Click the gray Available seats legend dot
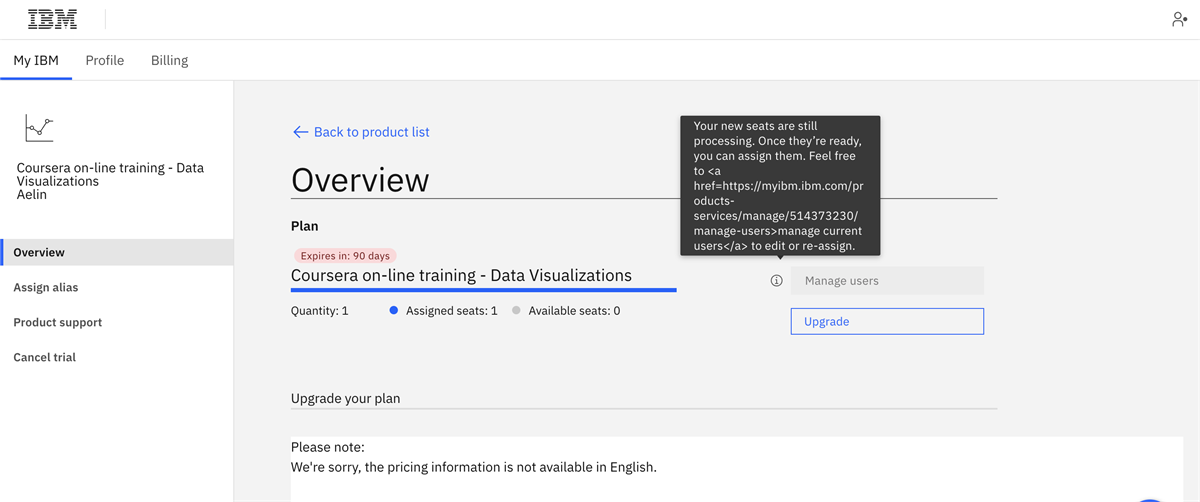The image size is (1200, 502). (x=517, y=311)
